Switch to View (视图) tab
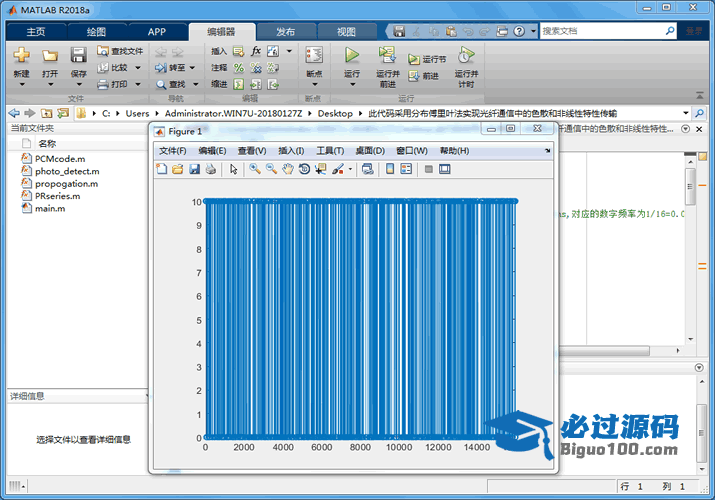715x500 pixels. pyautogui.click(x=346, y=31)
